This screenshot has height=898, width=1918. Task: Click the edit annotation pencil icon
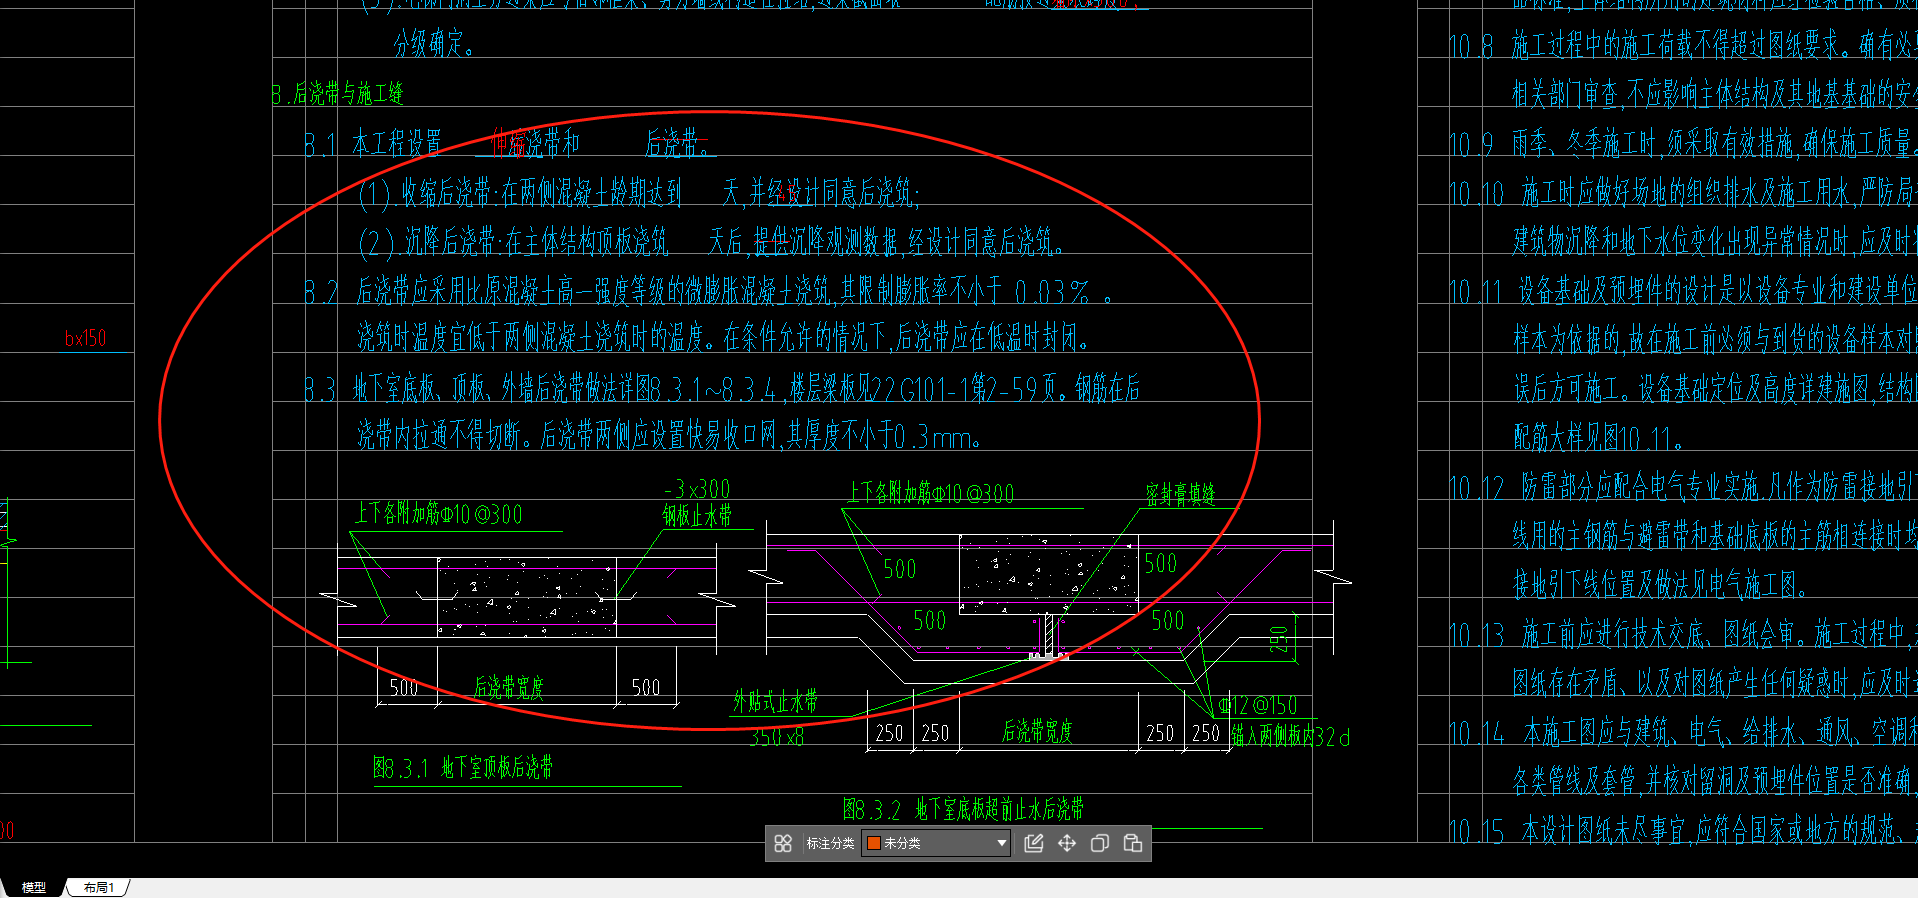tap(1034, 843)
